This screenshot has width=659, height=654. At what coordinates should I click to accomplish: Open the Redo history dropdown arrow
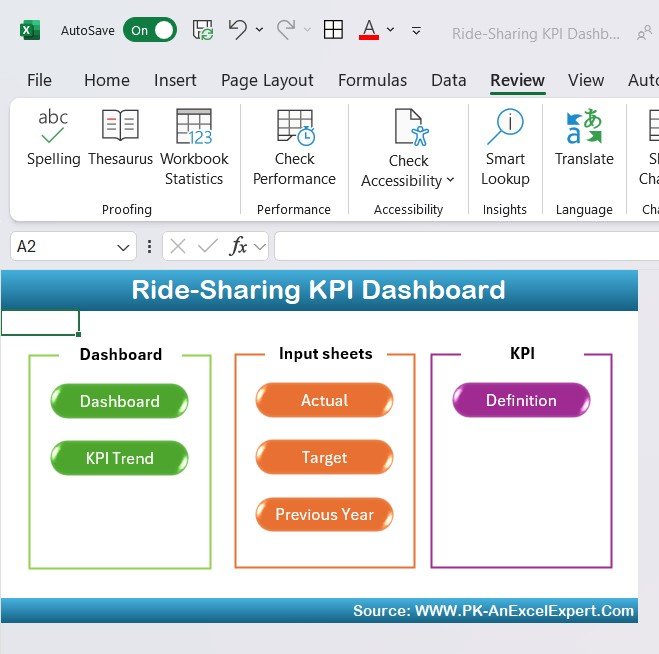tap(307, 30)
